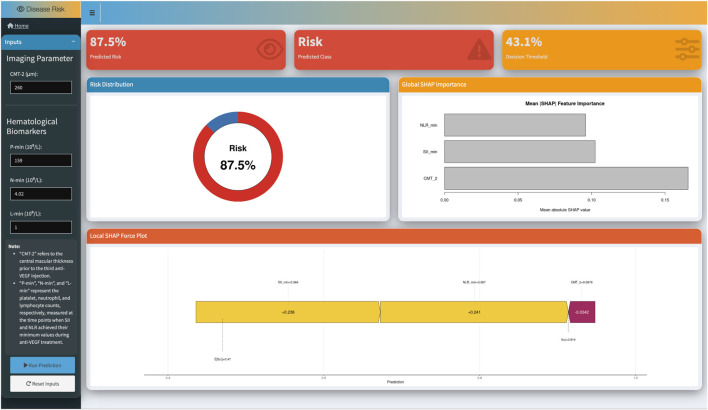Click the warning triangle icon in Risk card
Image resolution: width=708 pixels, height=410 pixels.
click(479, 49)
